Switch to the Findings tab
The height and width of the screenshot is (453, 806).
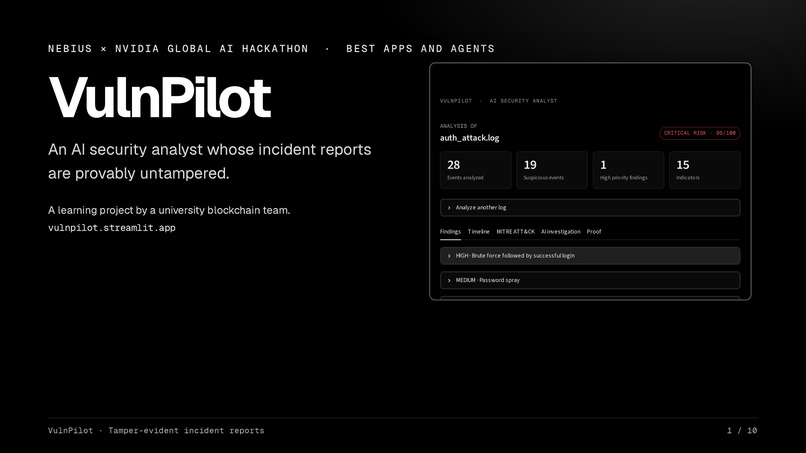450,232
